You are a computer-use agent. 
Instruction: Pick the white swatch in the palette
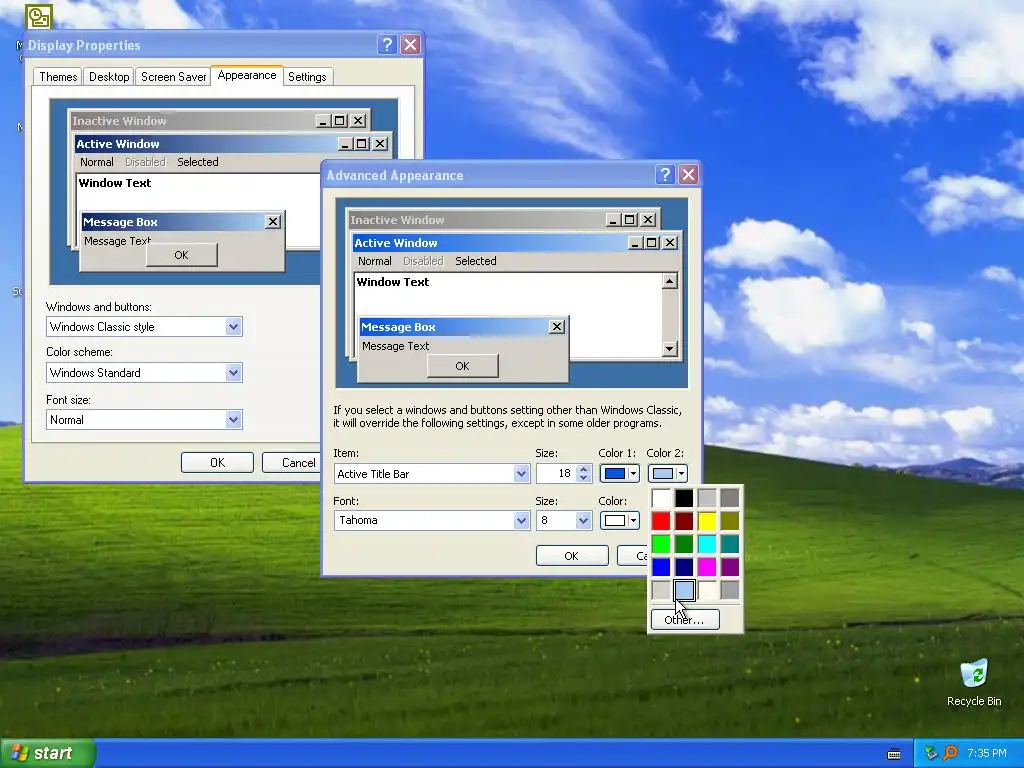click(661, 498)
